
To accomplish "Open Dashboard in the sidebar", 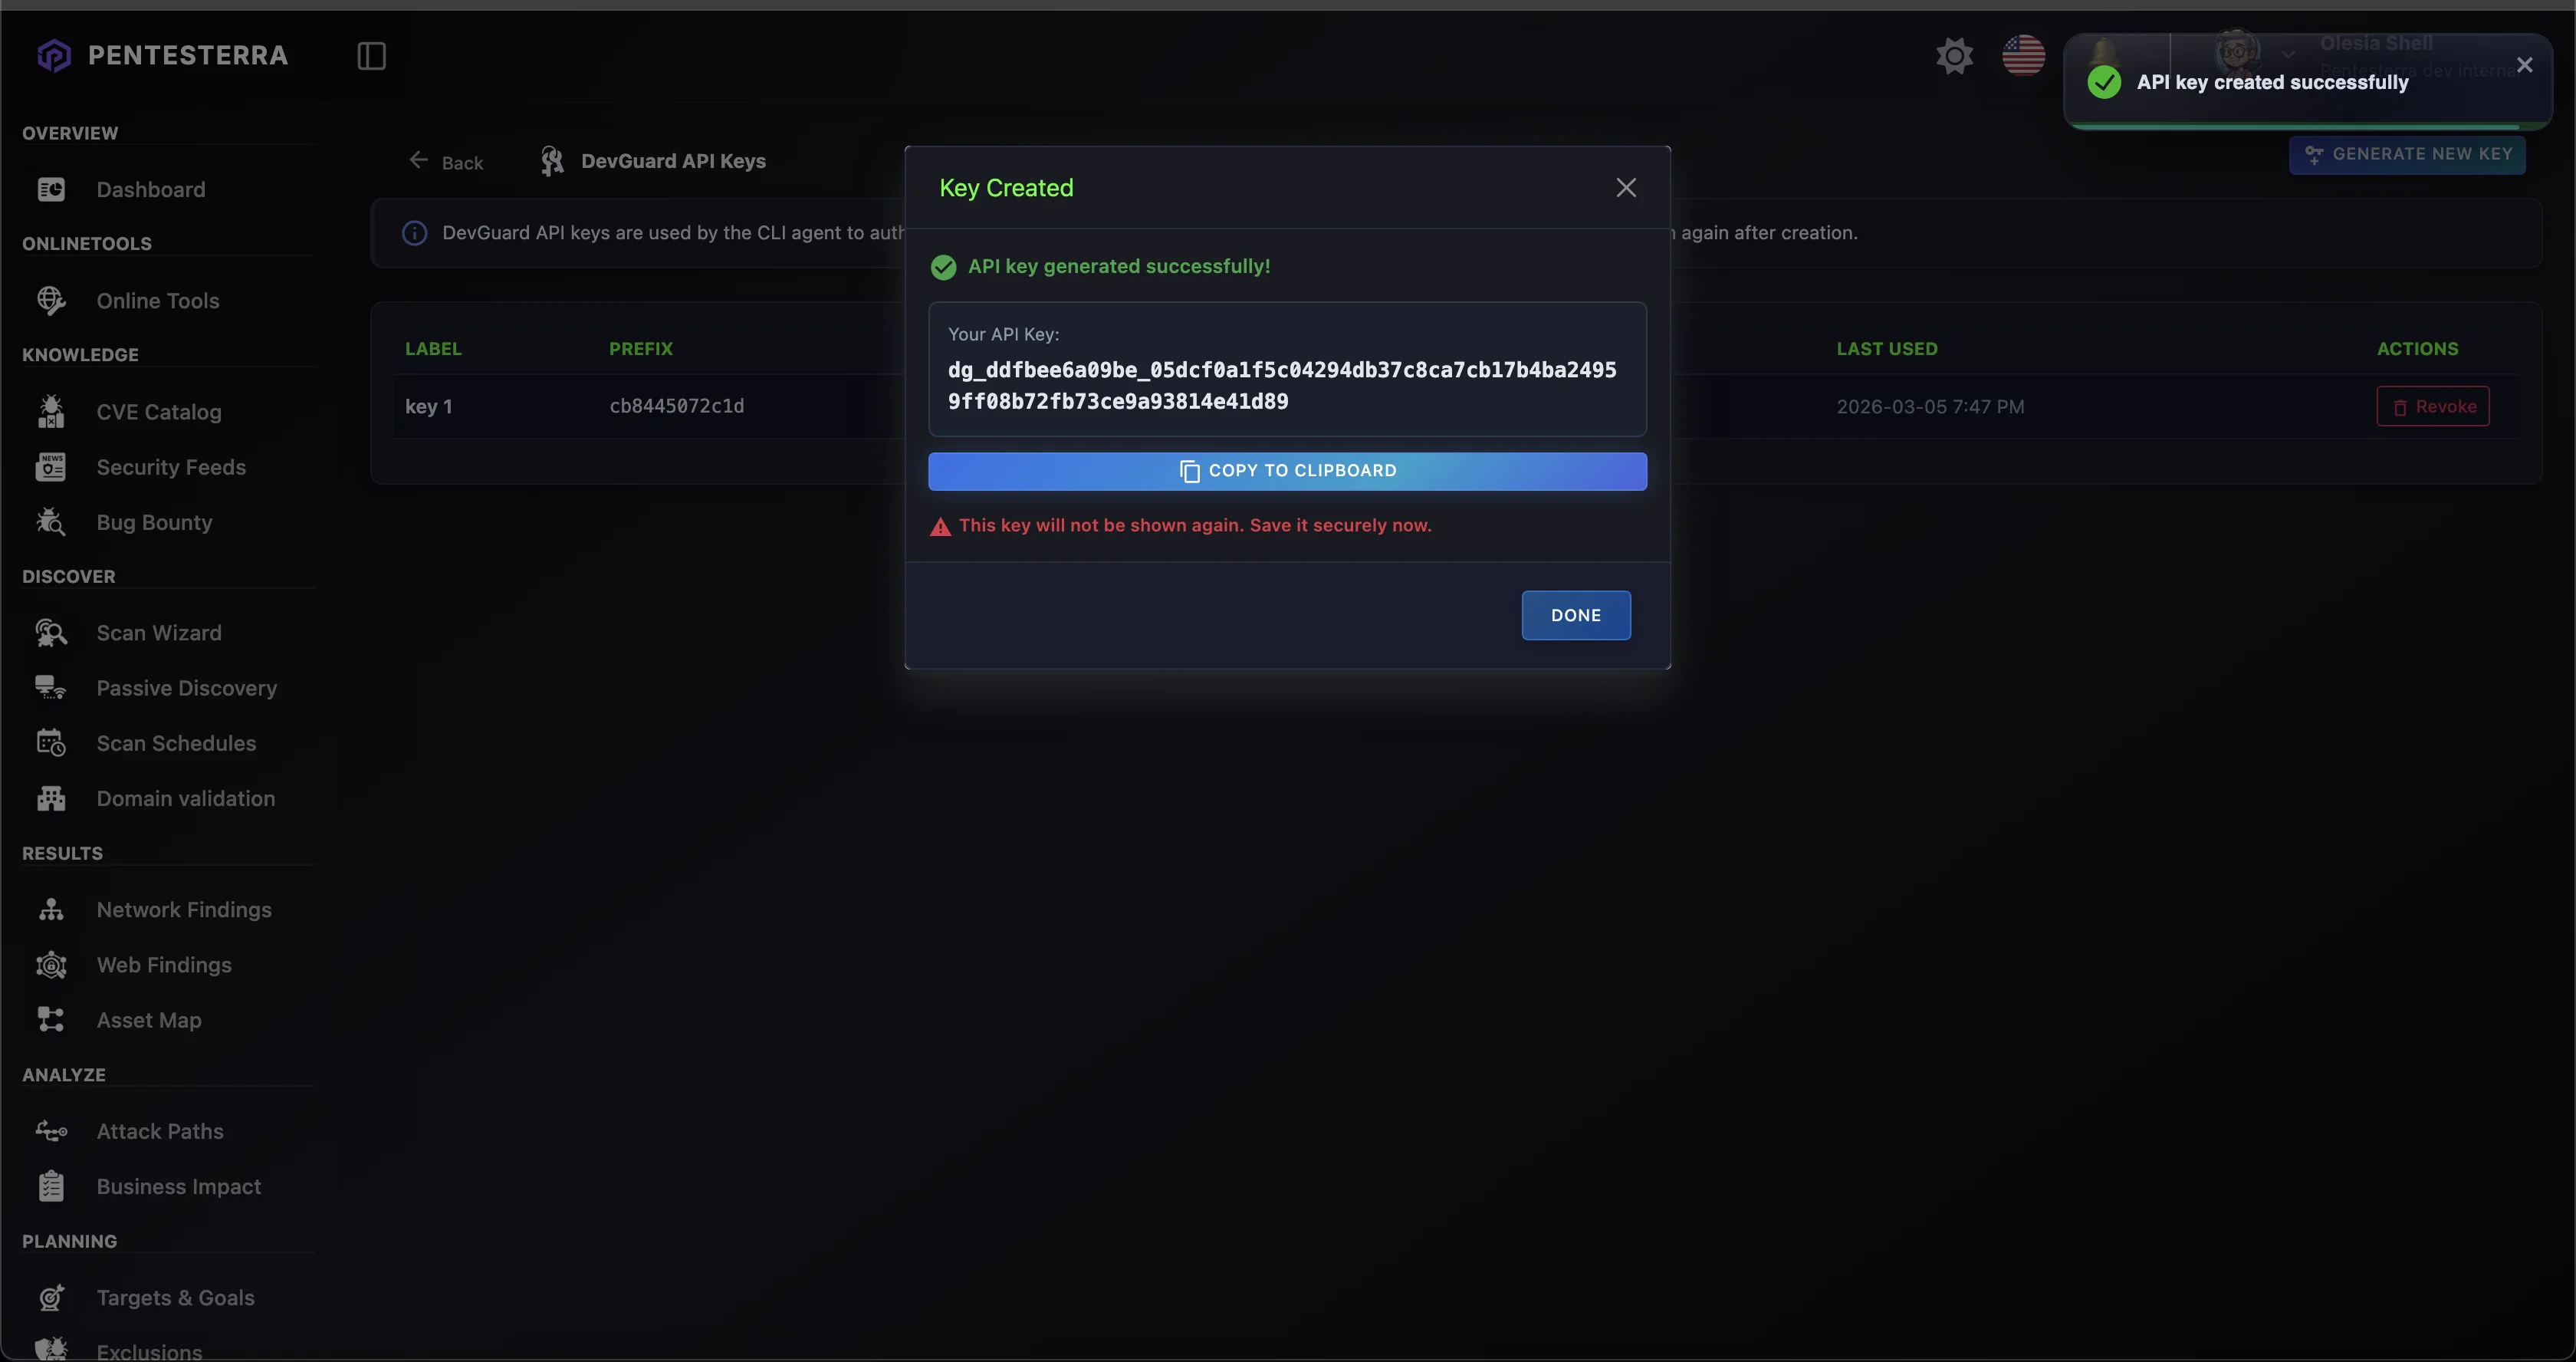I will pyautogui.click(x=151, y=190).
